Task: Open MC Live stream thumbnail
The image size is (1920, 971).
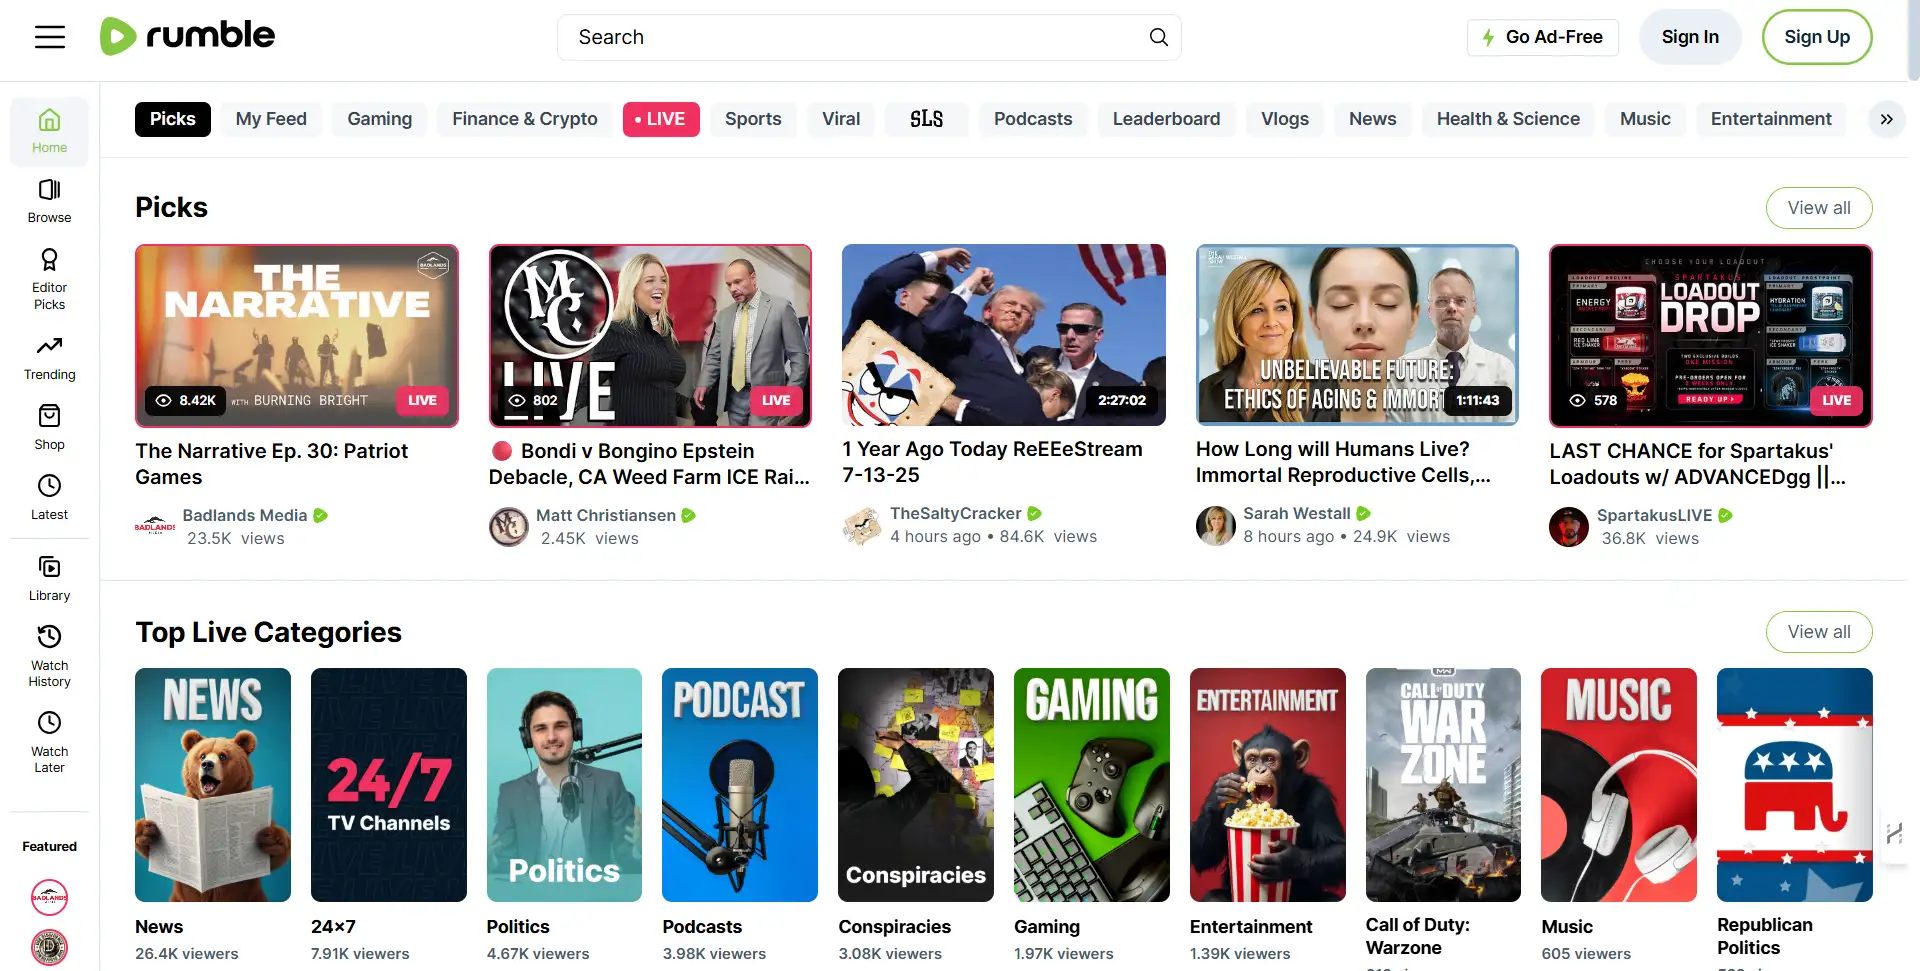Action: coord(650,336)
